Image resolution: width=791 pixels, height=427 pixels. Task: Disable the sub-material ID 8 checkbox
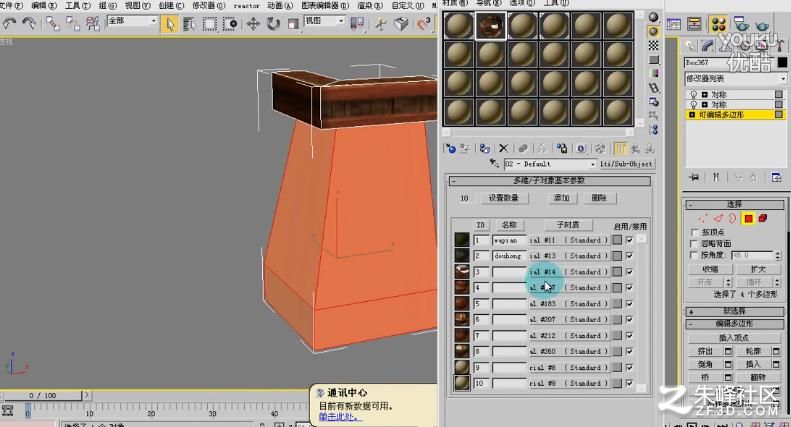(629, 351)
